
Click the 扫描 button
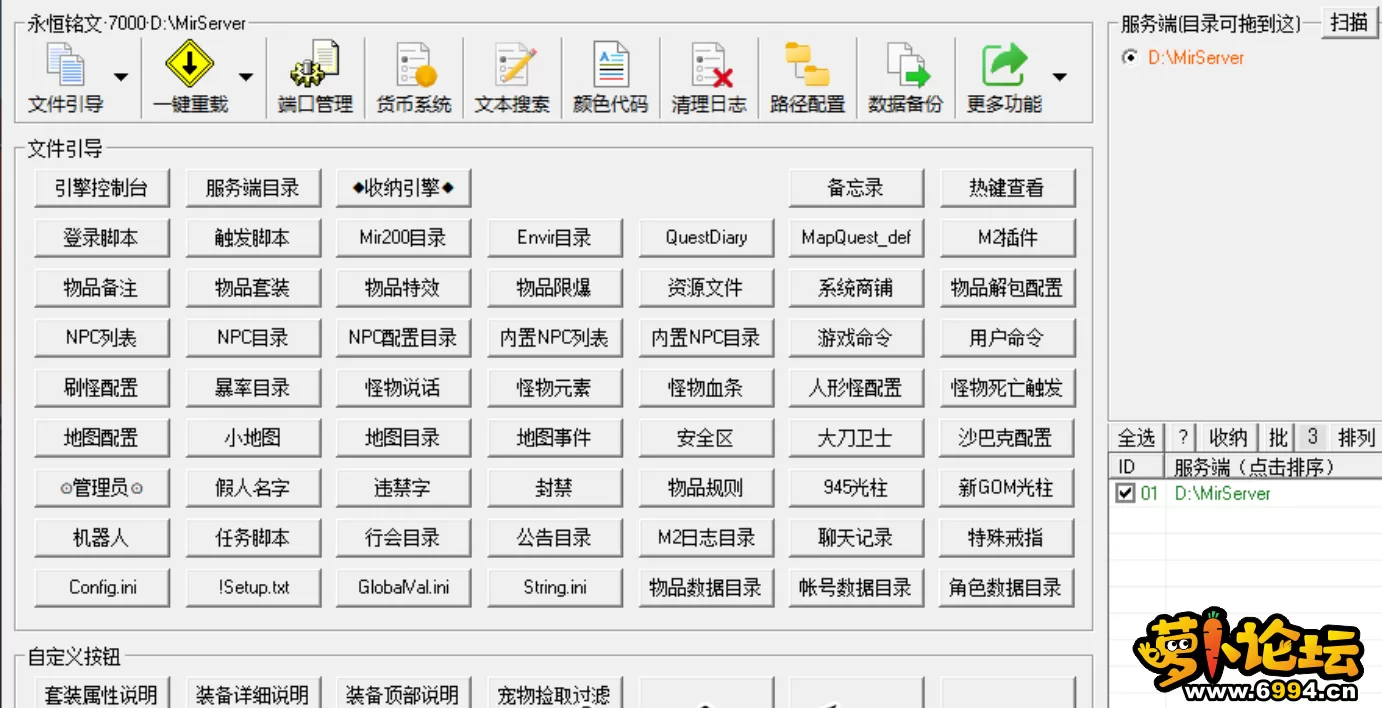[1349, 22]
